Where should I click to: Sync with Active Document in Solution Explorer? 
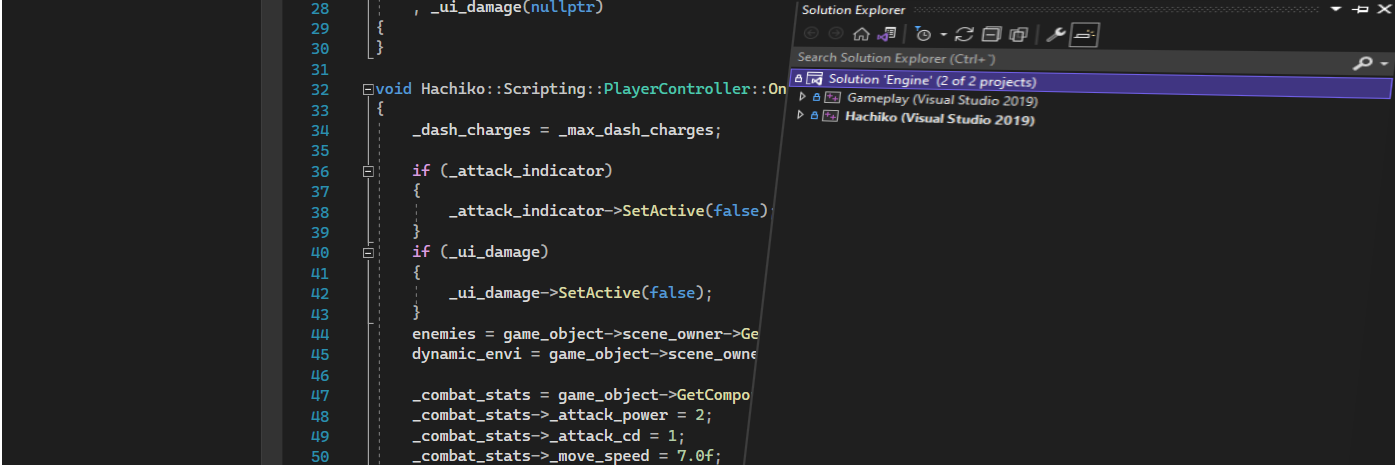[x=965, y=35]
